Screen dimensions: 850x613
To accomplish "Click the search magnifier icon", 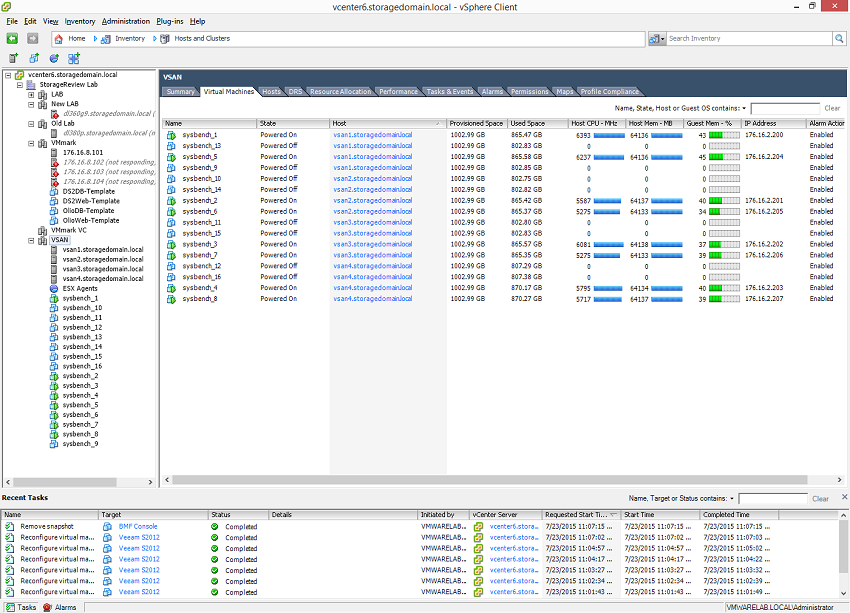I will pos(839,38).
